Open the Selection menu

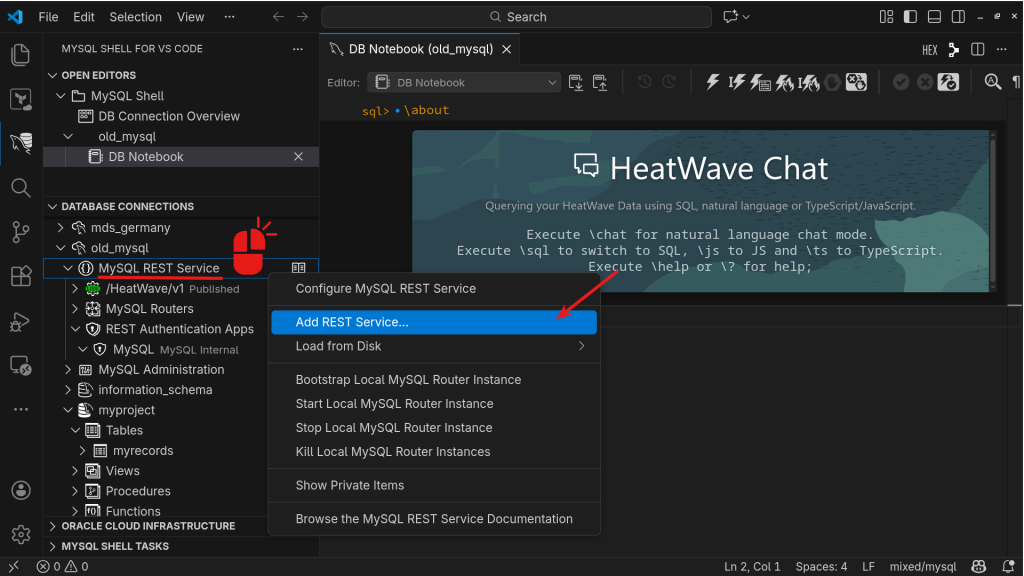click(135, 17)
